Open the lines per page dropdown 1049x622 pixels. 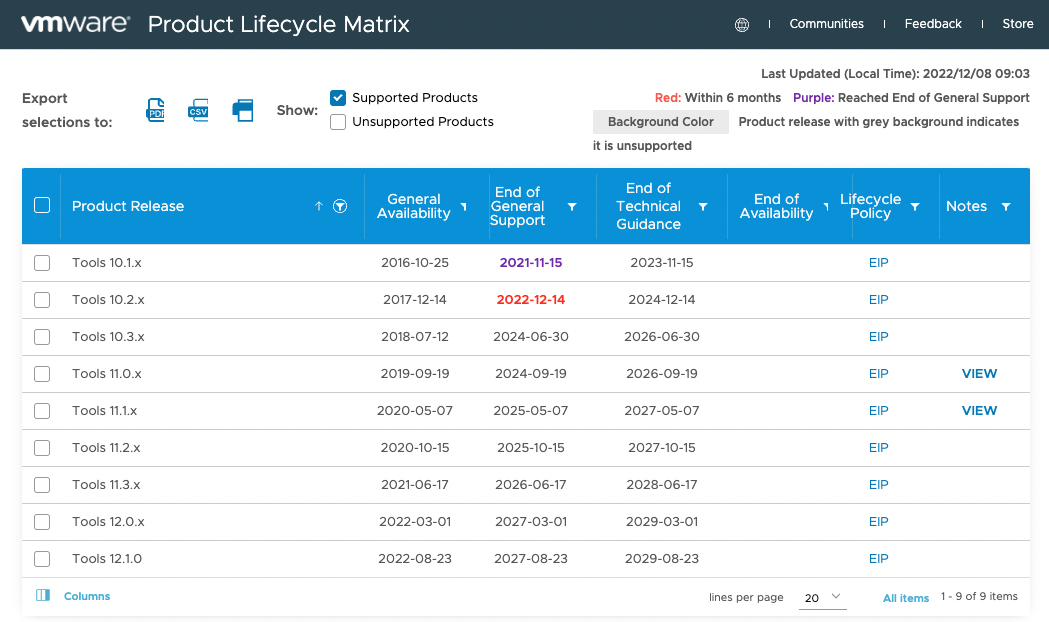(x=823, y=597)
